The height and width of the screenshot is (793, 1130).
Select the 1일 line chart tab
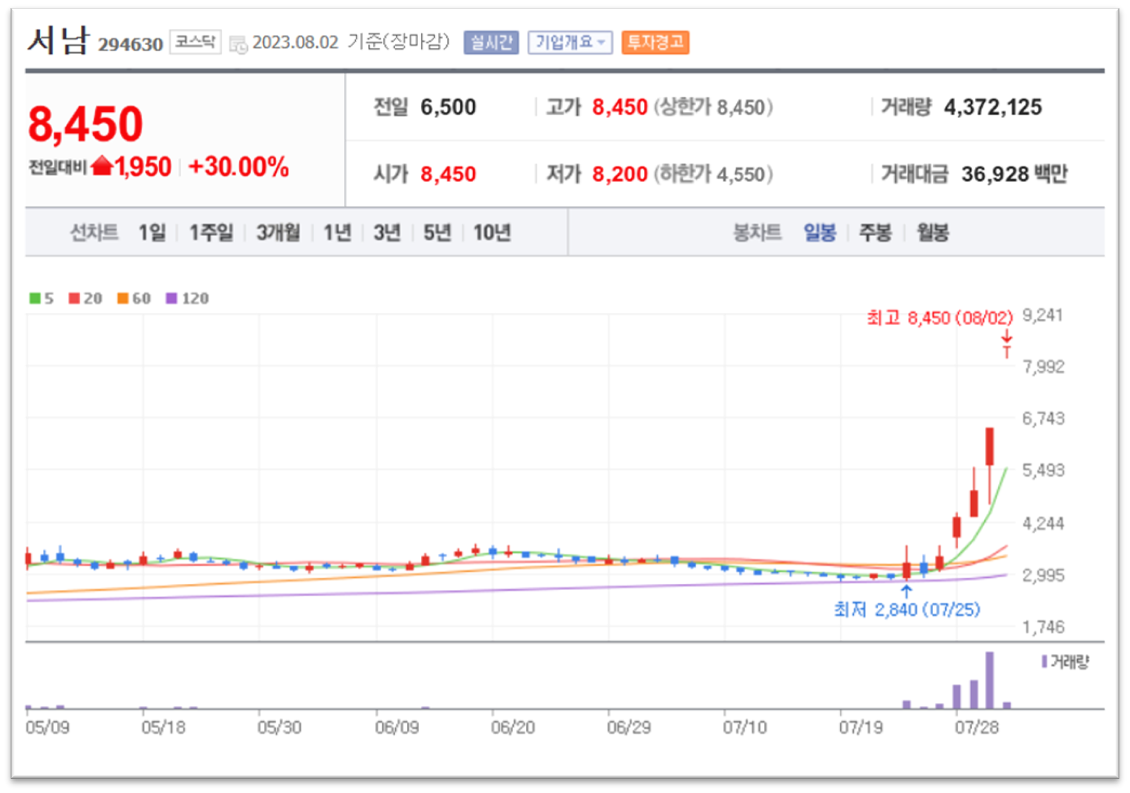[x=152, y=232]
